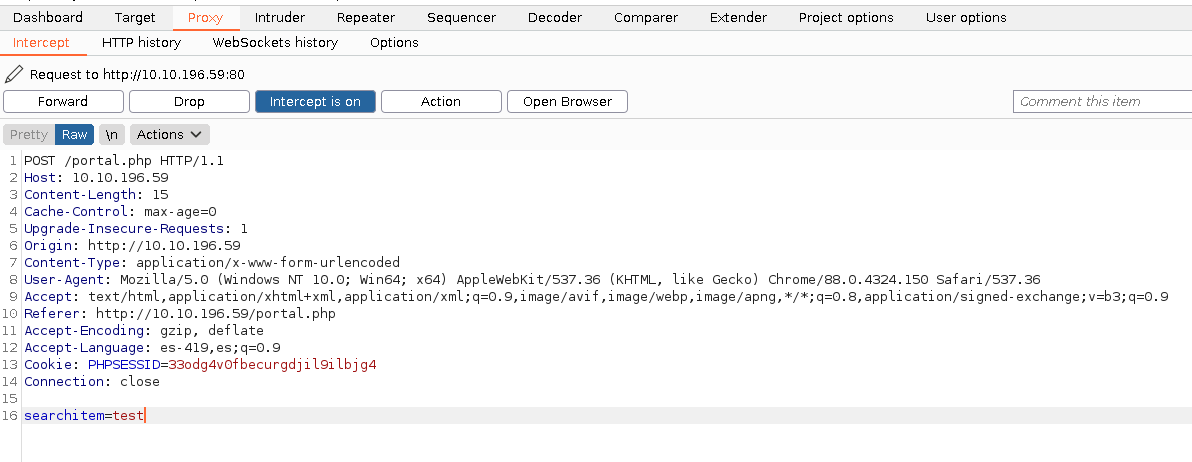This screenshot has width=1192, height=462.
Task: Click the User-Agent header line
Action: coord(532,280)
